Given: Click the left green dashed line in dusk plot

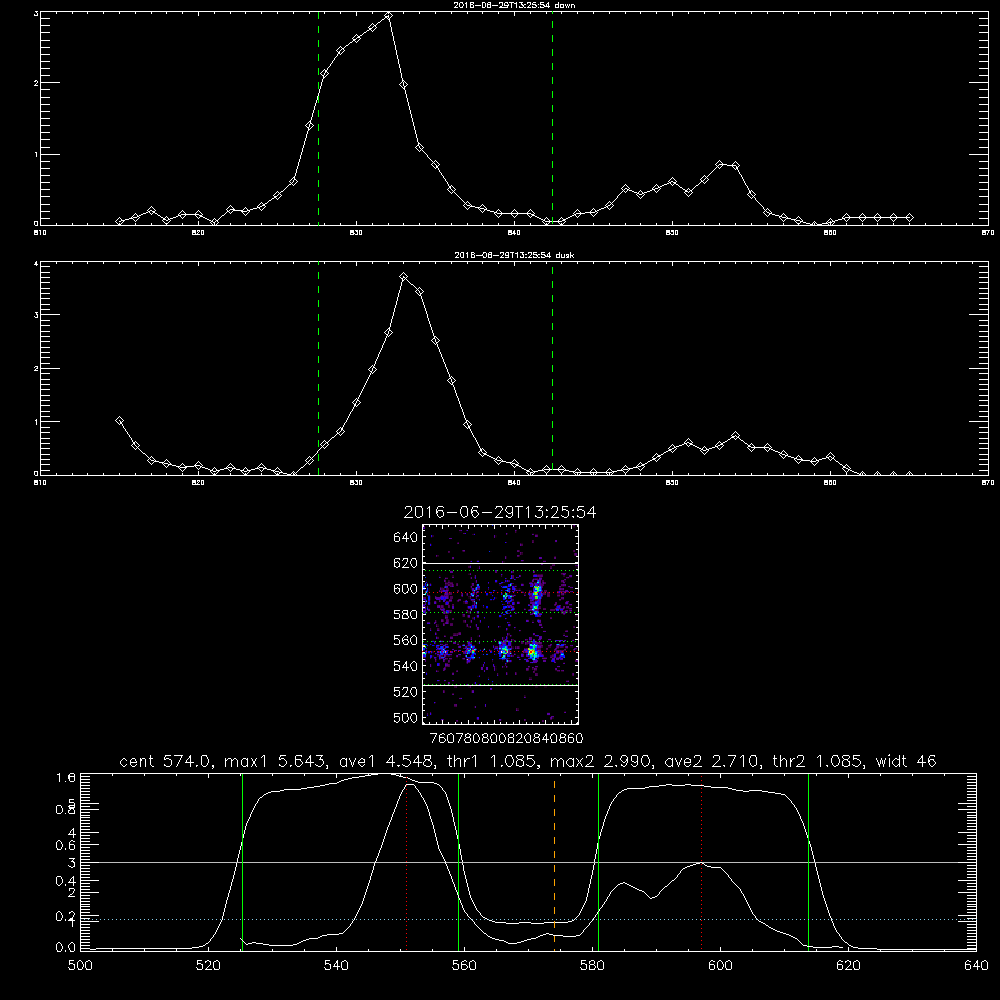Looking at the screenshot, I should point(318,369).
